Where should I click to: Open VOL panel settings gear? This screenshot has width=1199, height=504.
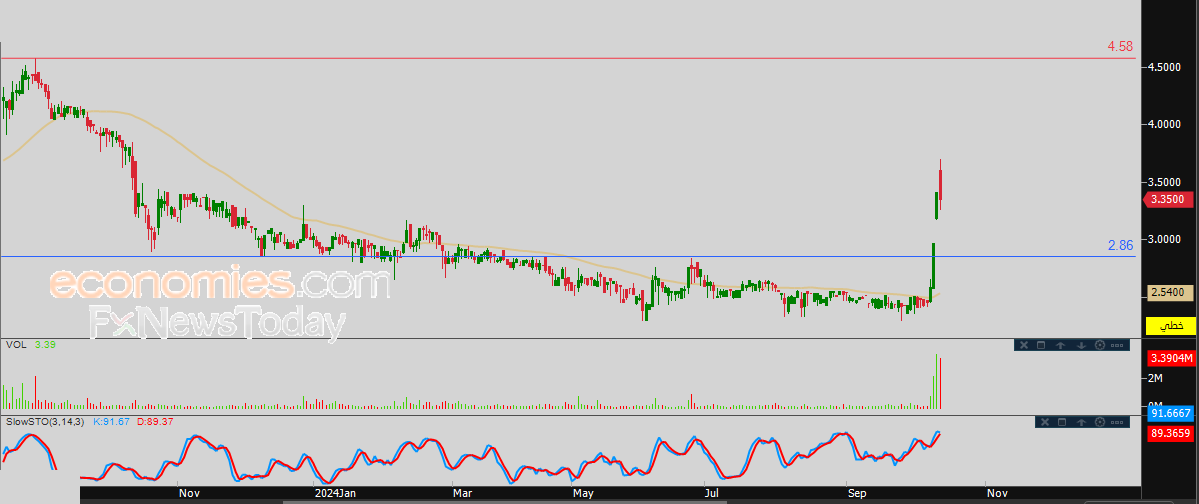[1100, 345]
